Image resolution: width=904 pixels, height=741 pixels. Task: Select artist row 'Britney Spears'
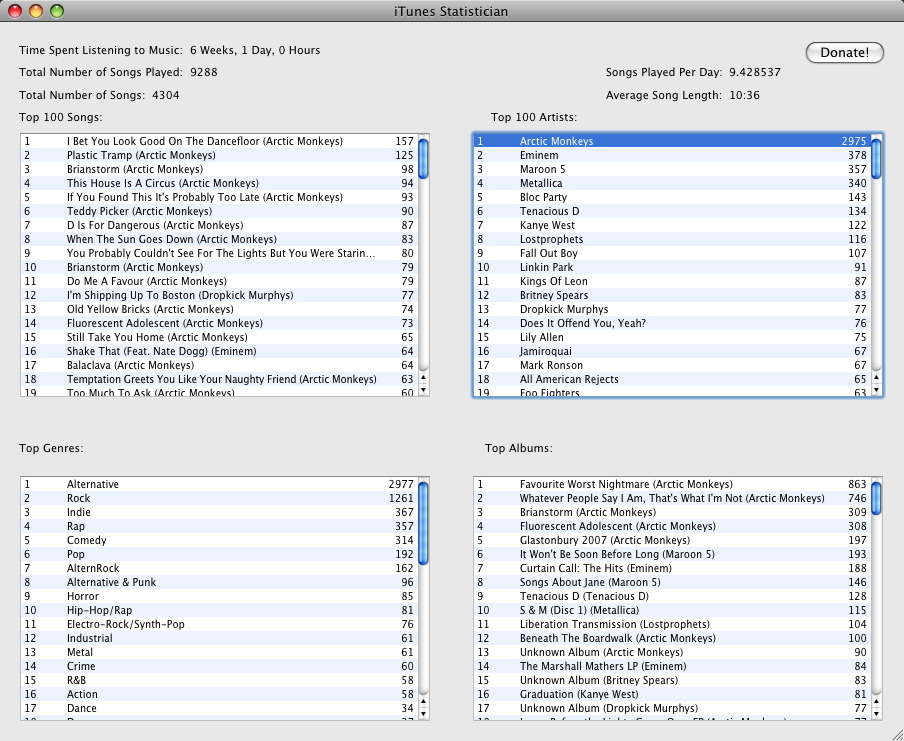tap(672, 295)
